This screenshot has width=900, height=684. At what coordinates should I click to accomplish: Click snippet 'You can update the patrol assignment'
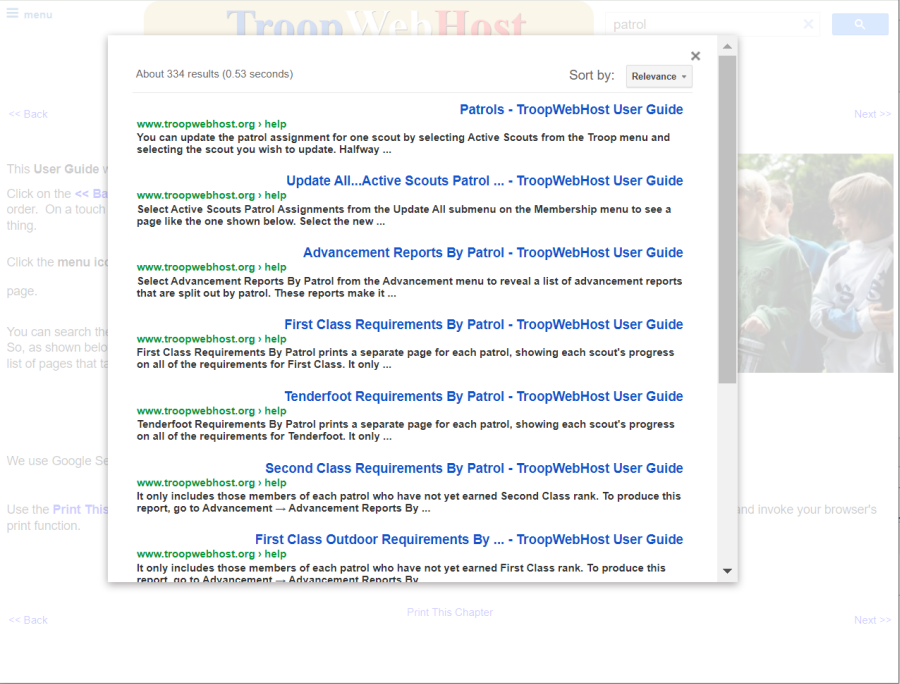point(403,143)
